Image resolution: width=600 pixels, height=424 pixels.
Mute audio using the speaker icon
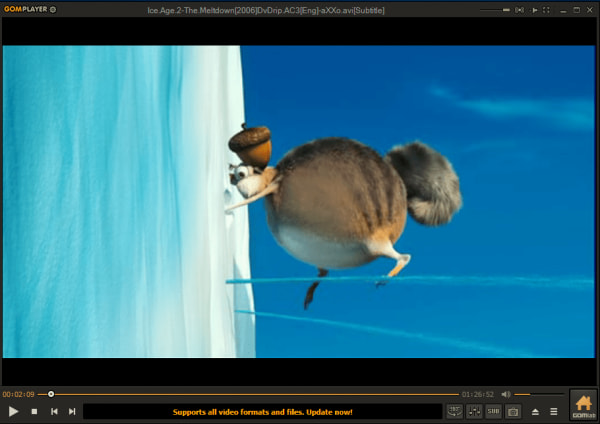[506, 394]
